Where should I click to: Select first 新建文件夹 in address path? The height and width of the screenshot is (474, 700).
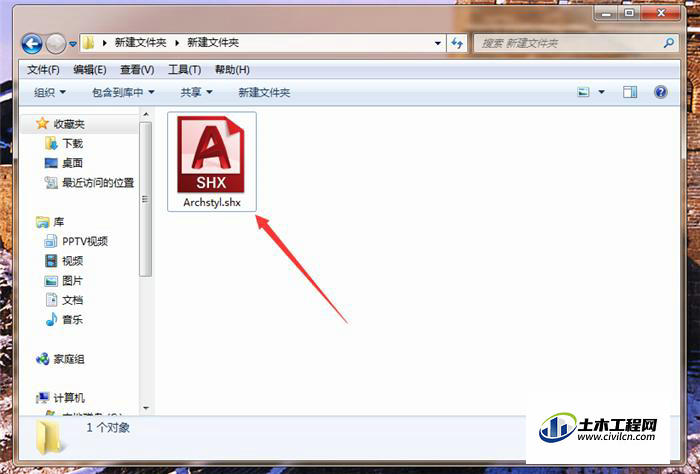point(141,43)
